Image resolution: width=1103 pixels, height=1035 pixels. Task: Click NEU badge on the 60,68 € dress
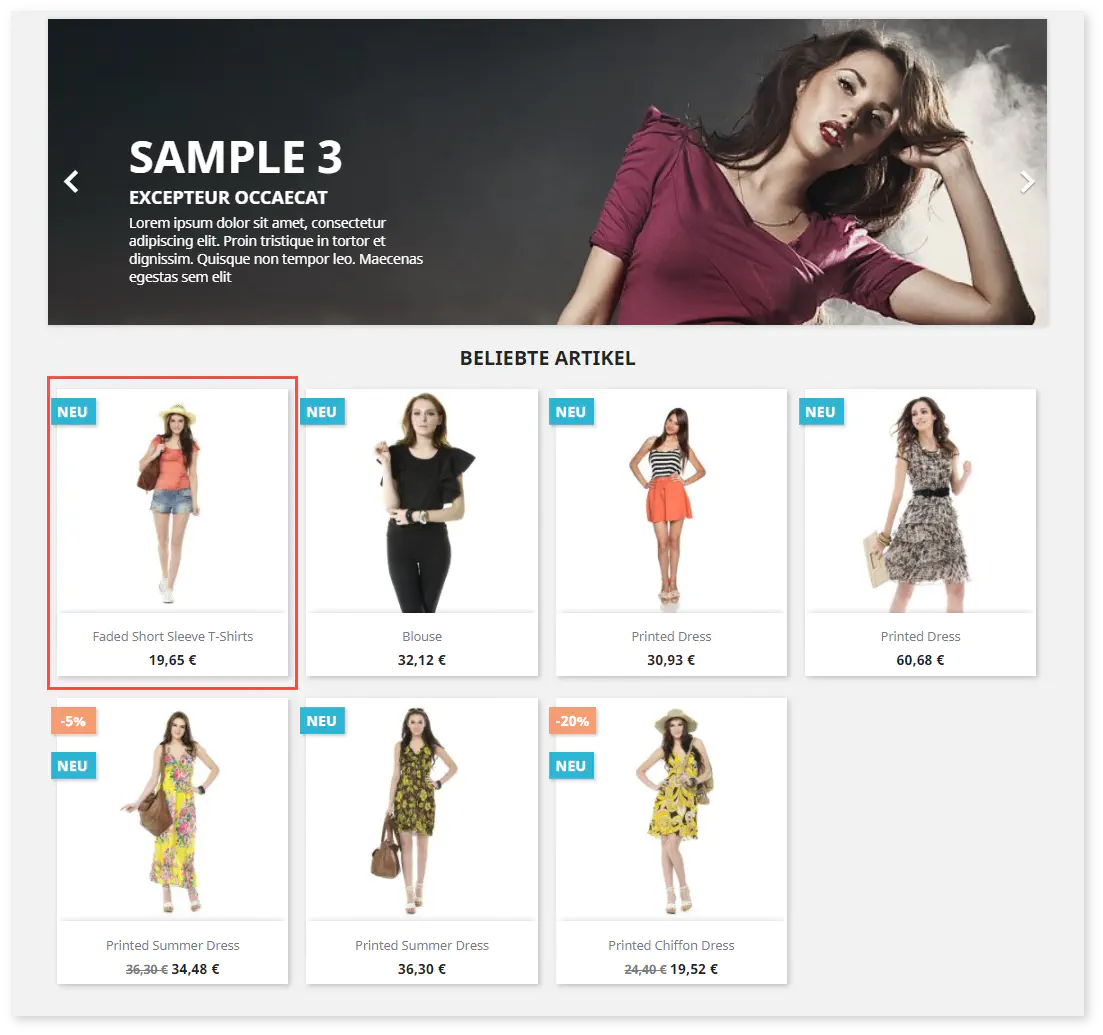click(x=820, y=412)
